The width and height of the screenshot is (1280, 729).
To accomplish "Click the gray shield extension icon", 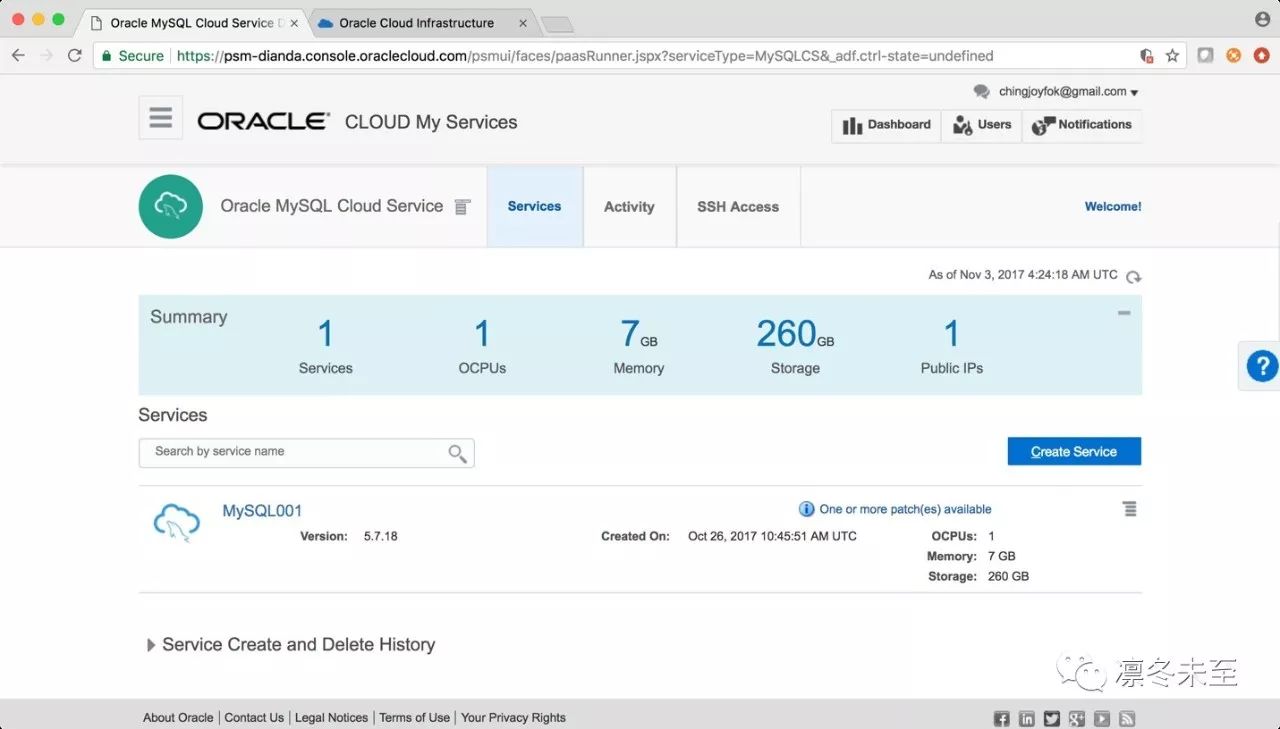I will pos(1206,56).
